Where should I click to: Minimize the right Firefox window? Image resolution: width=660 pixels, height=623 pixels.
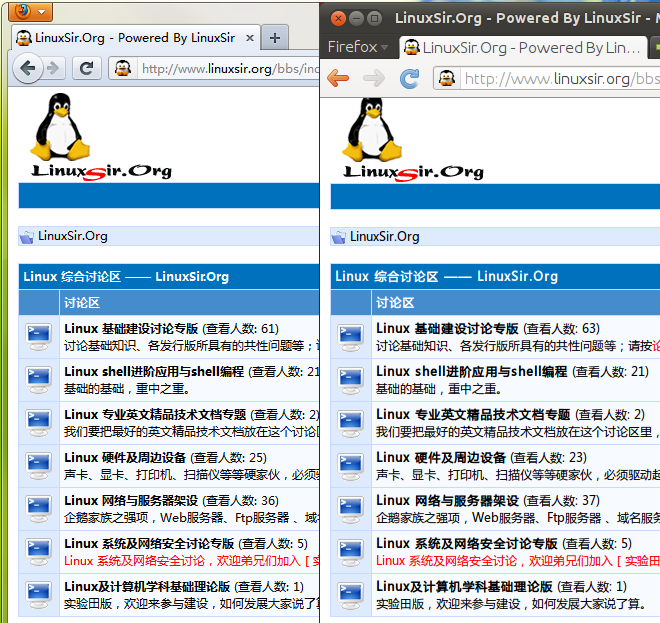[357, 19]
